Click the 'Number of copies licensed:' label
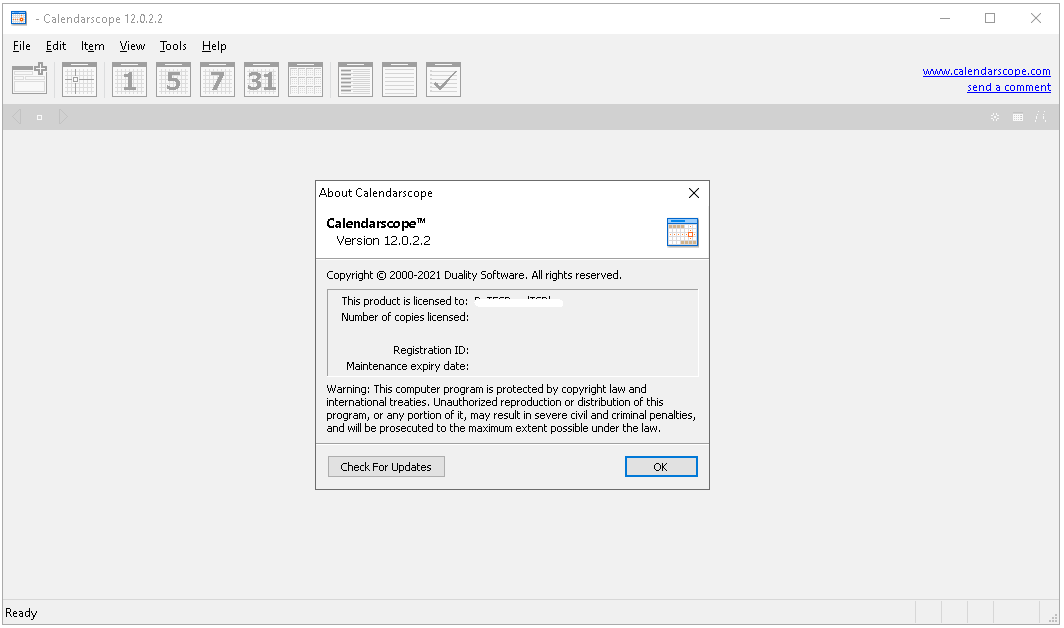The height and width of the screenshot is (628, 1064). (x=404, y=318)
